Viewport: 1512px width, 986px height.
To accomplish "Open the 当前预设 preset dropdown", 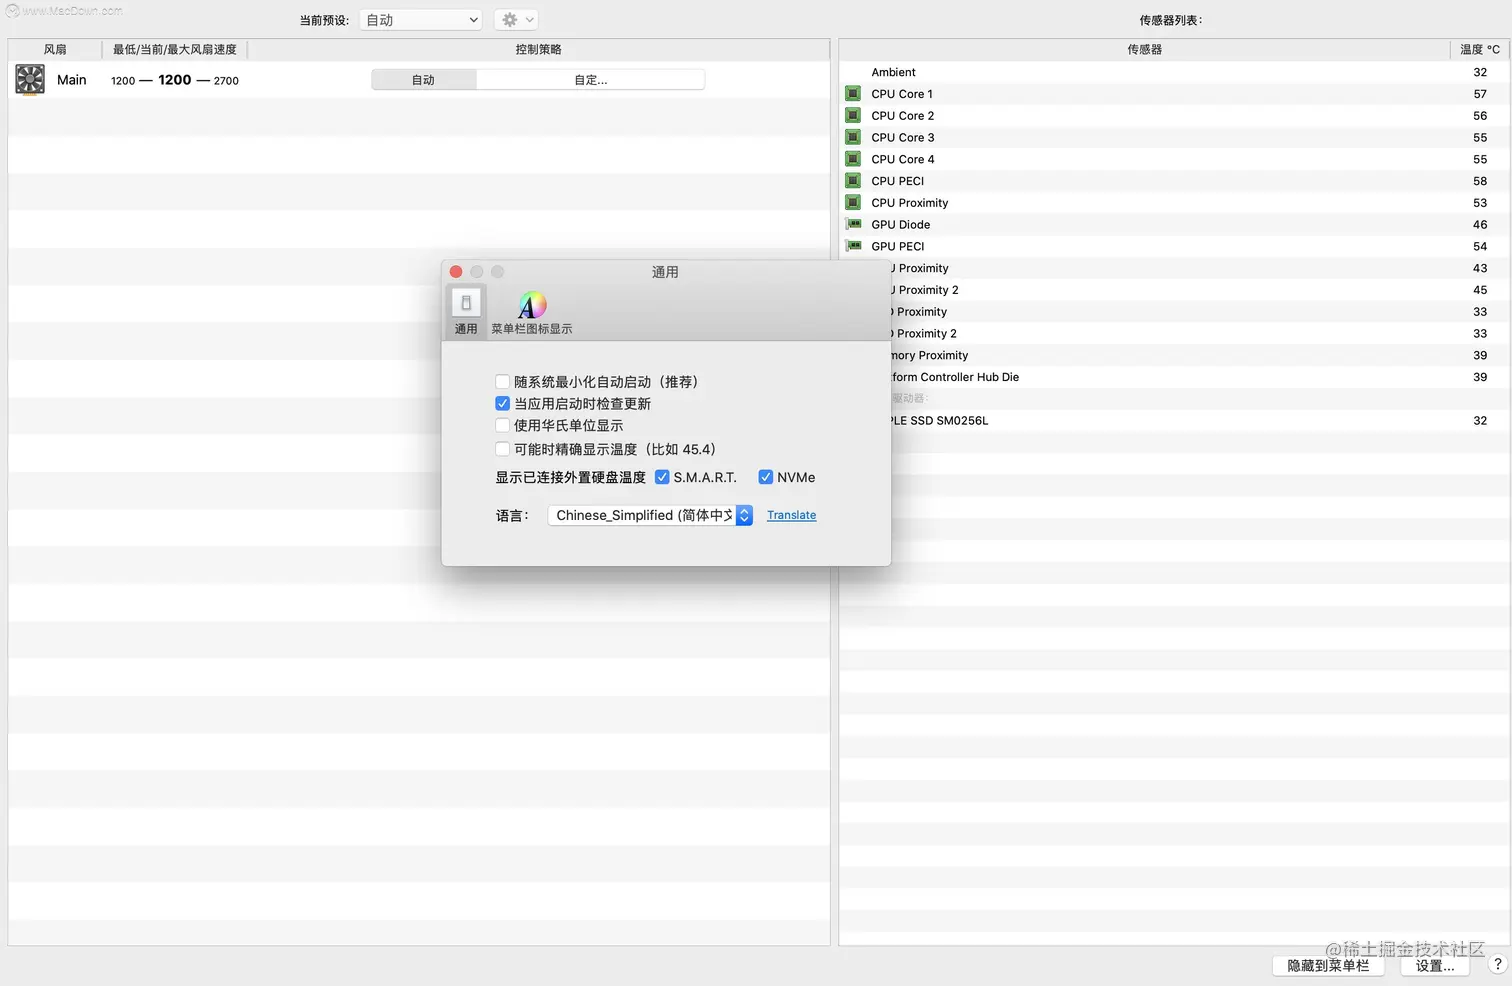I will 421,20.
